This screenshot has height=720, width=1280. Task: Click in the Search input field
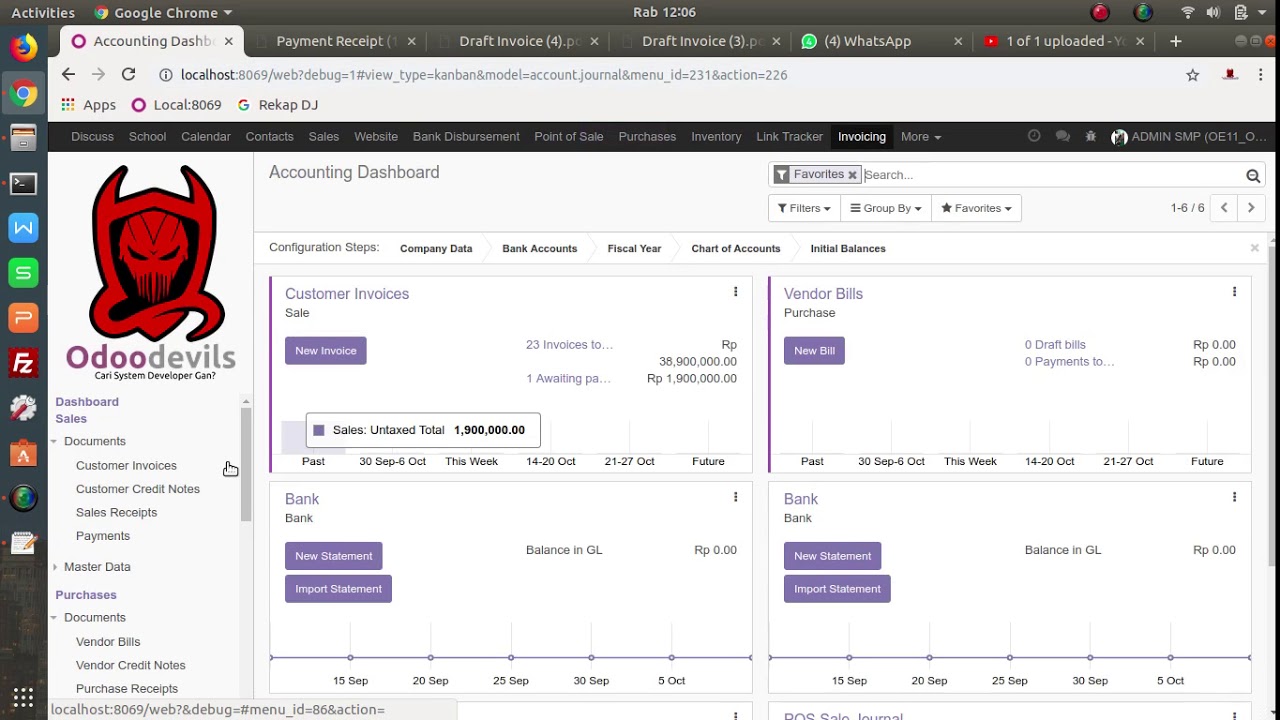[x=1050, y=175]
